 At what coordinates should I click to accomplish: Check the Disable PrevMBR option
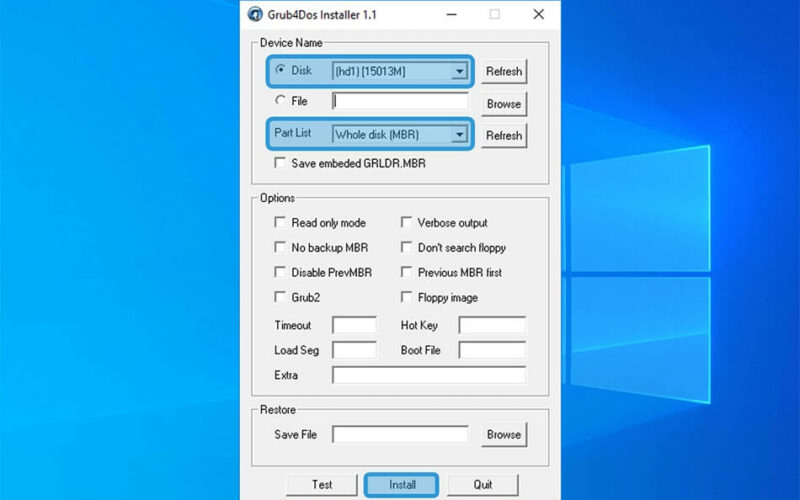click(x=280, y=272)
